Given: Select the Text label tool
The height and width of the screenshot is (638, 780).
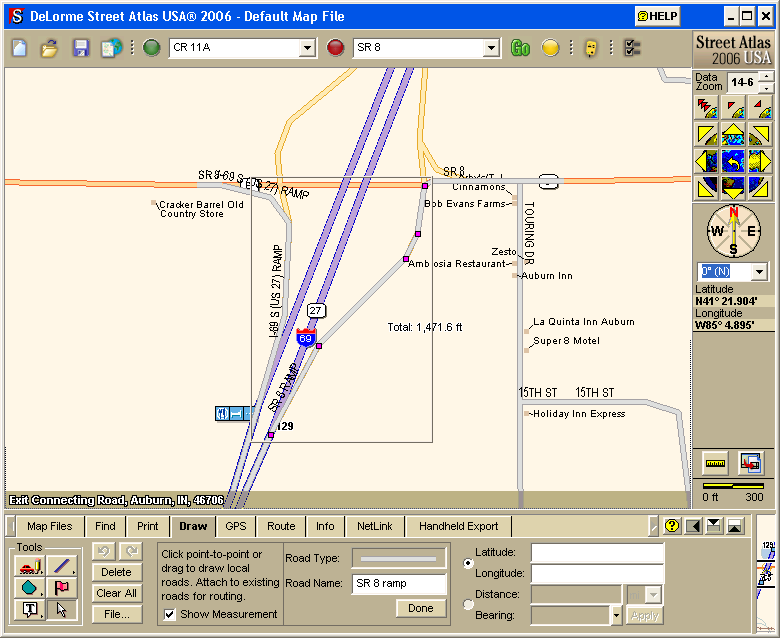Looking at the screenshot, I should tap(30, 610).
